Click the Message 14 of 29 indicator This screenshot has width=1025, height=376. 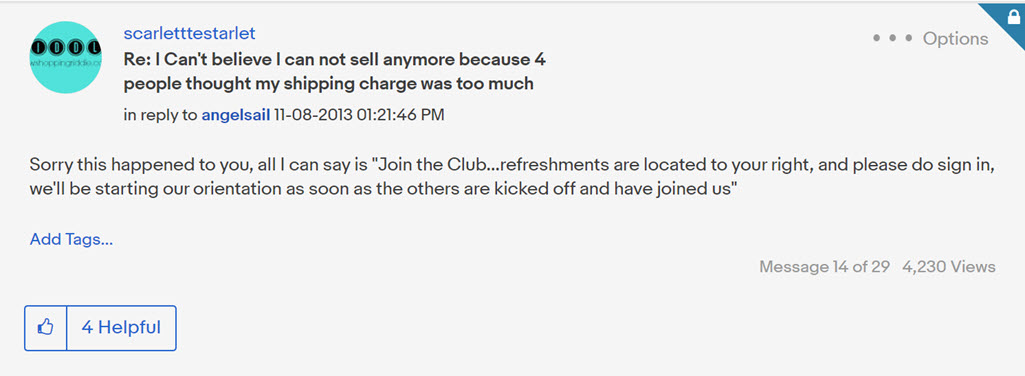click(x=824, y=267)
